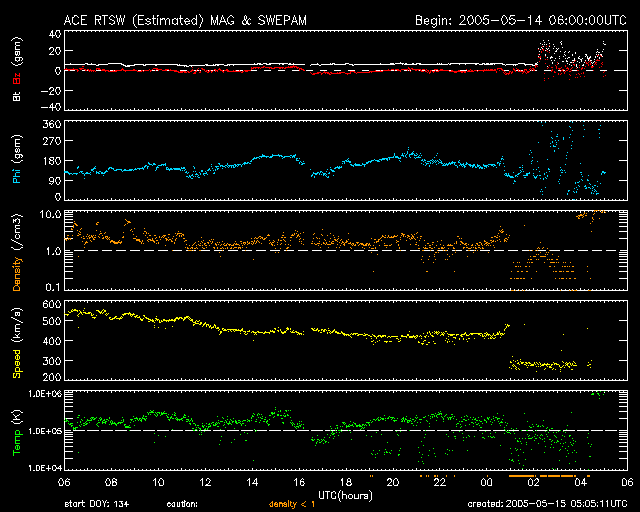Click the "14" hour label on the time axis

tap(252, 482)
